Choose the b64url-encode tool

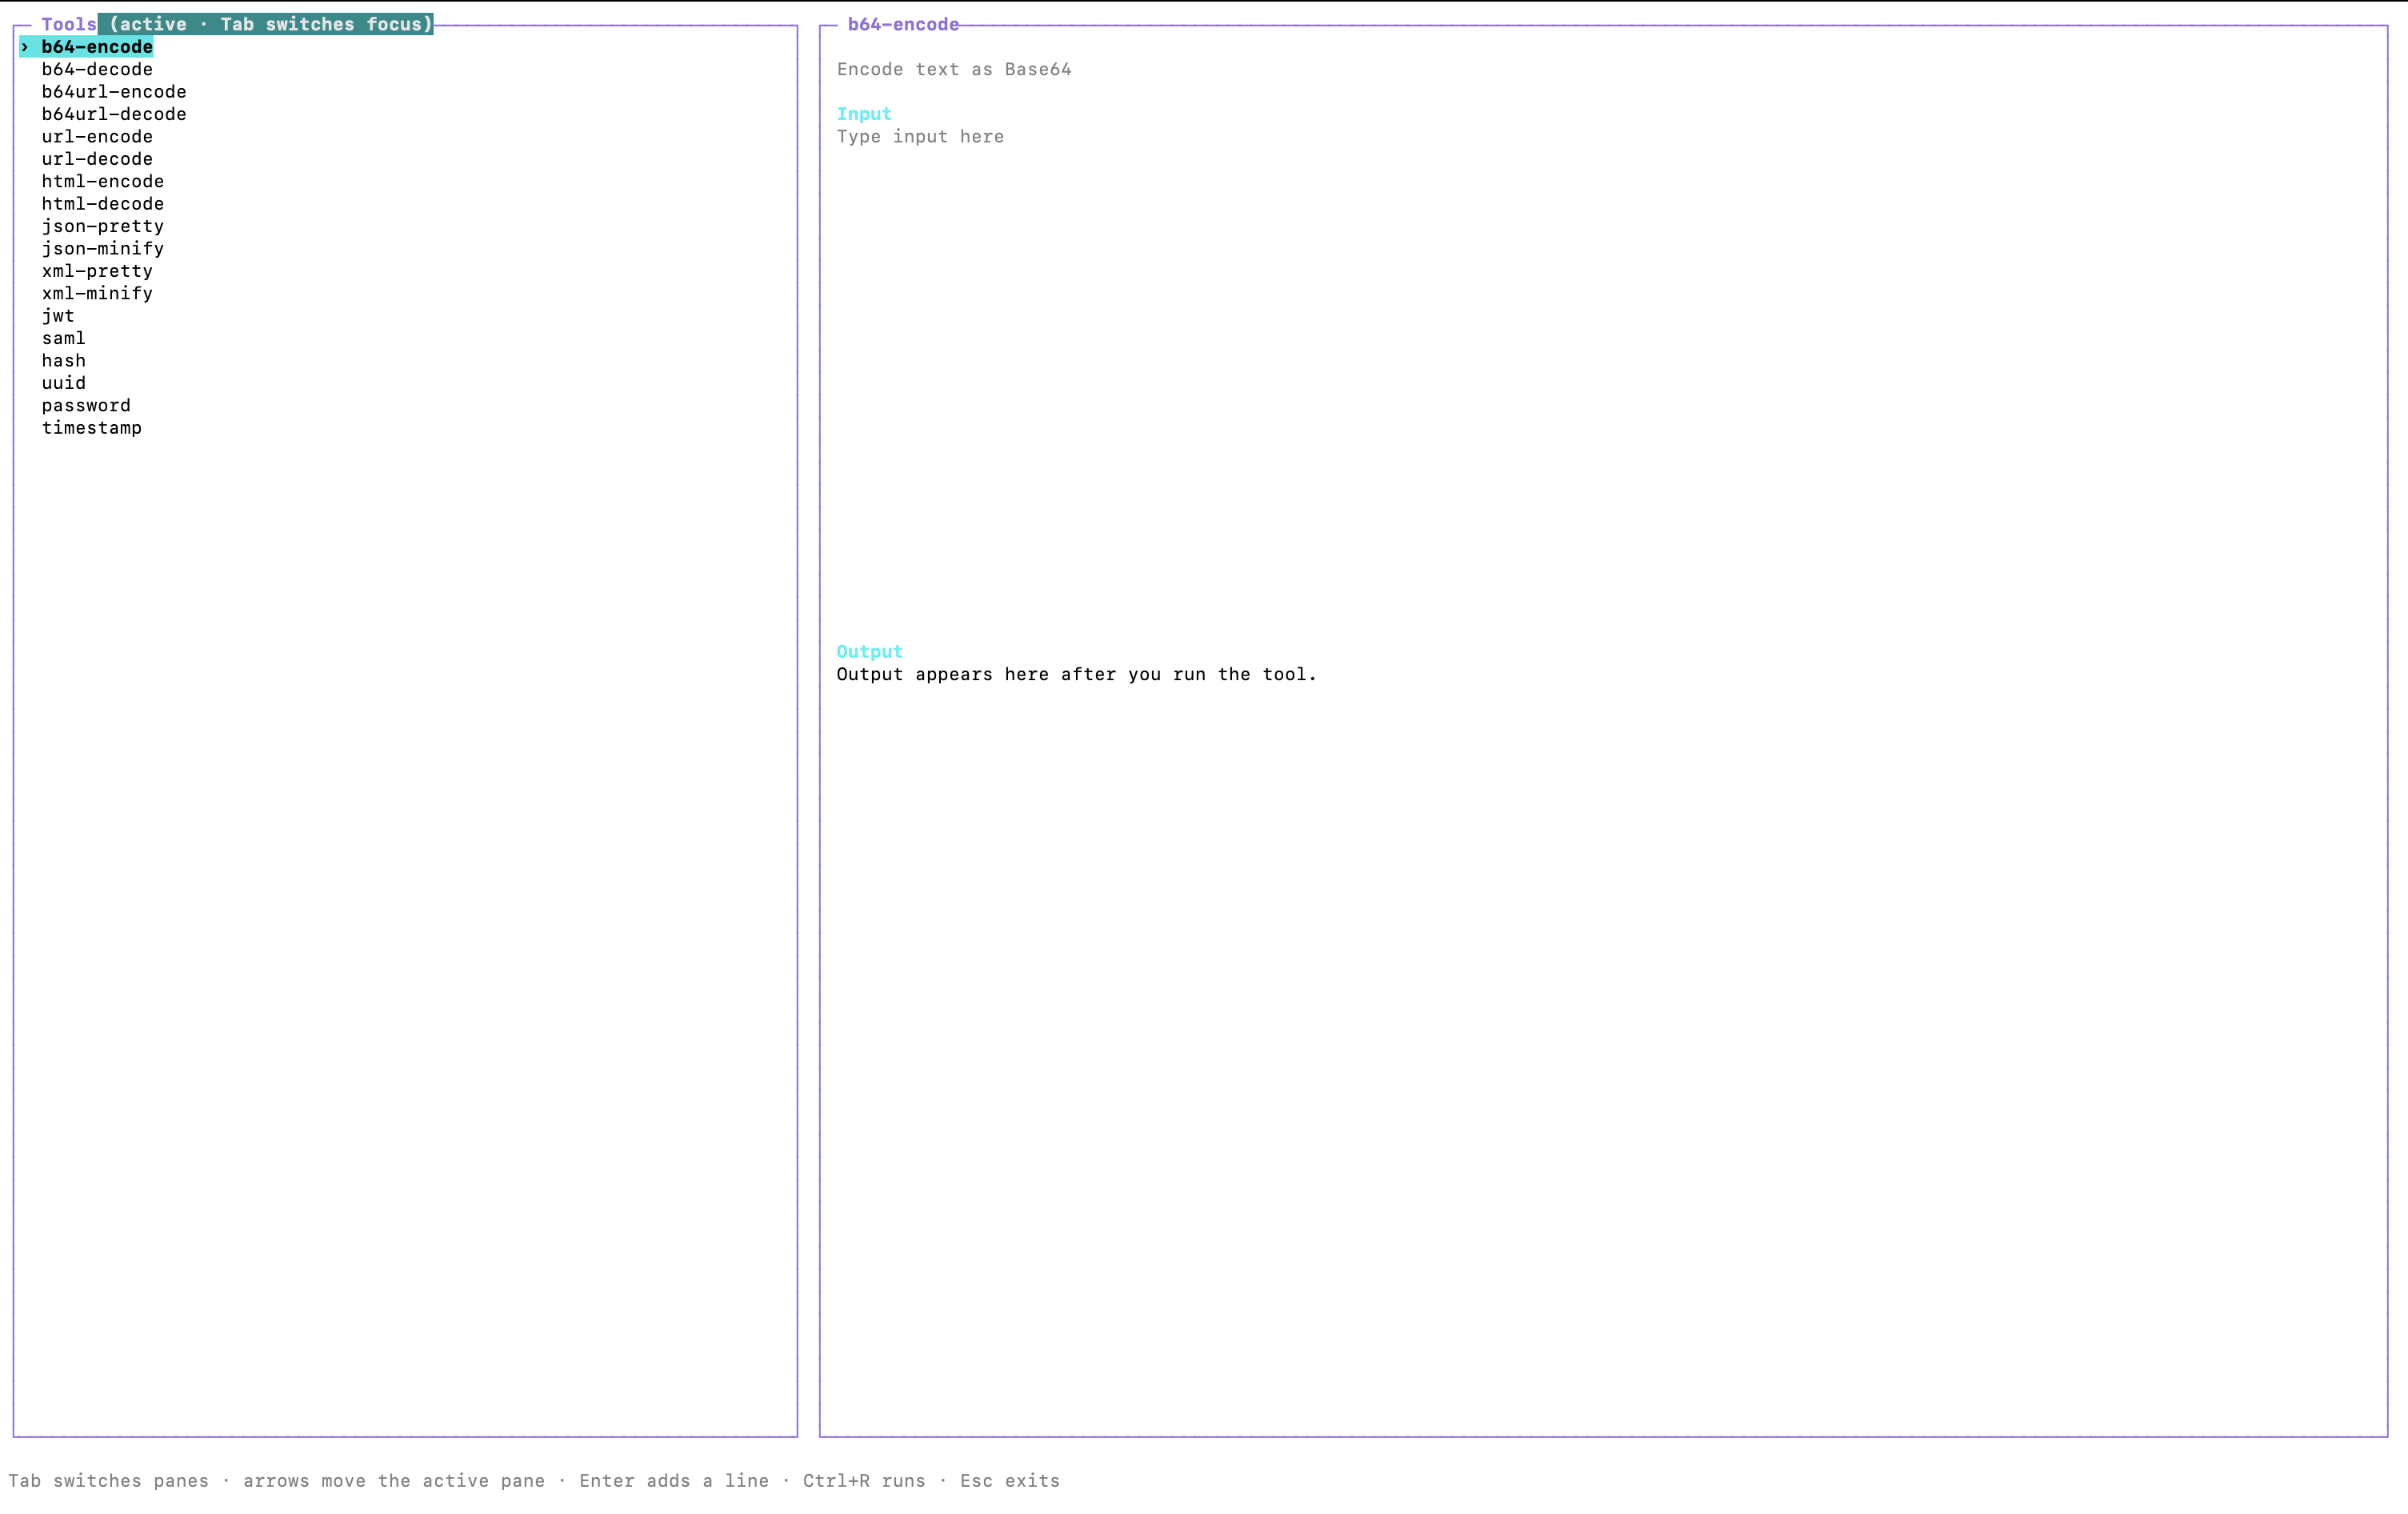click(x=114, y=92)
